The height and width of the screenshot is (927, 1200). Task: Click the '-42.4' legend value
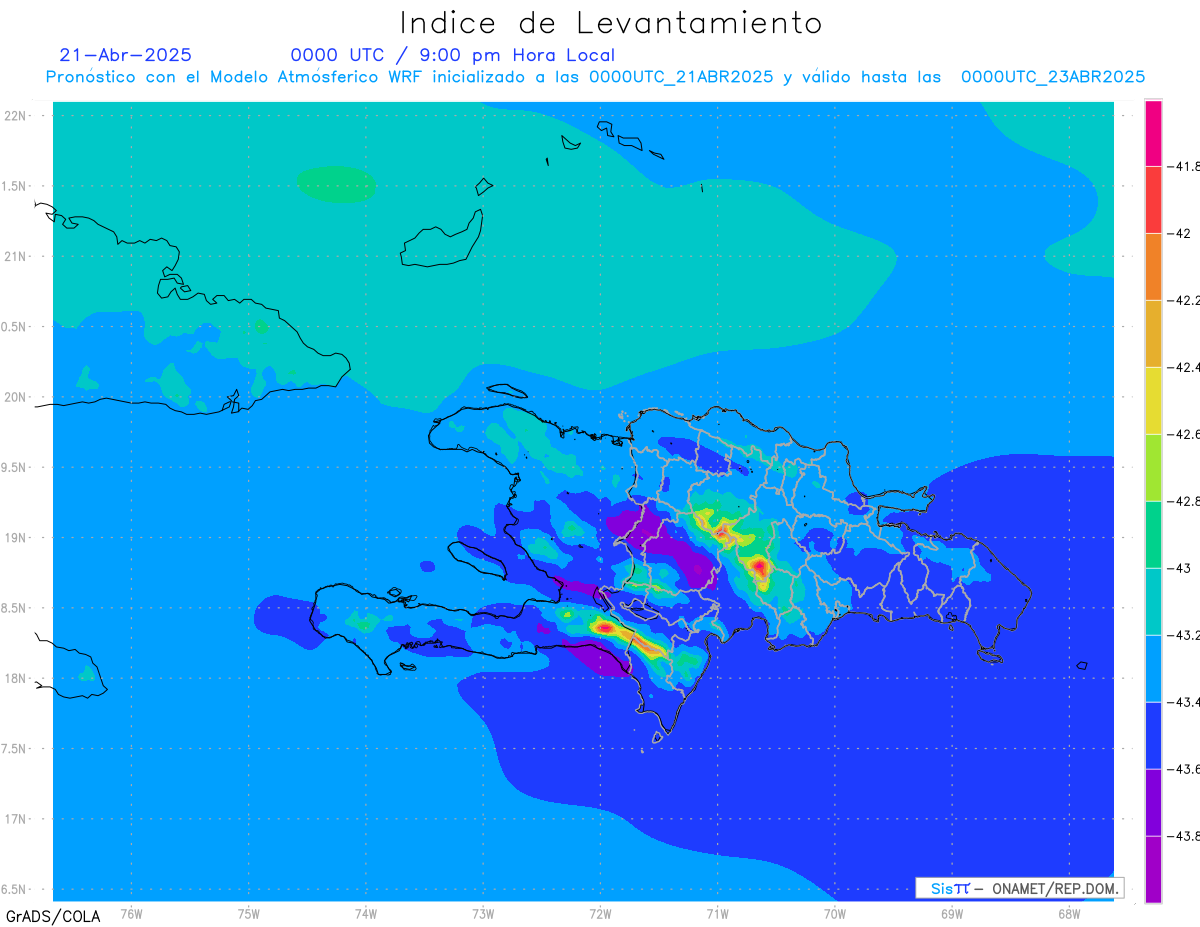1184,367
